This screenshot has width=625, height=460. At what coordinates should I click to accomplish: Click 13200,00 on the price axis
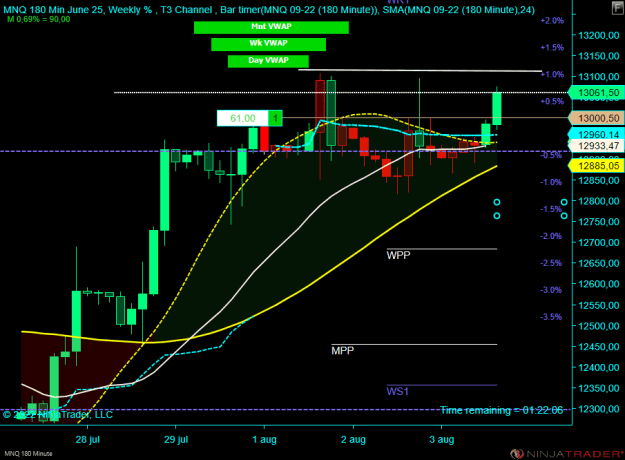(x=599, y=35)
